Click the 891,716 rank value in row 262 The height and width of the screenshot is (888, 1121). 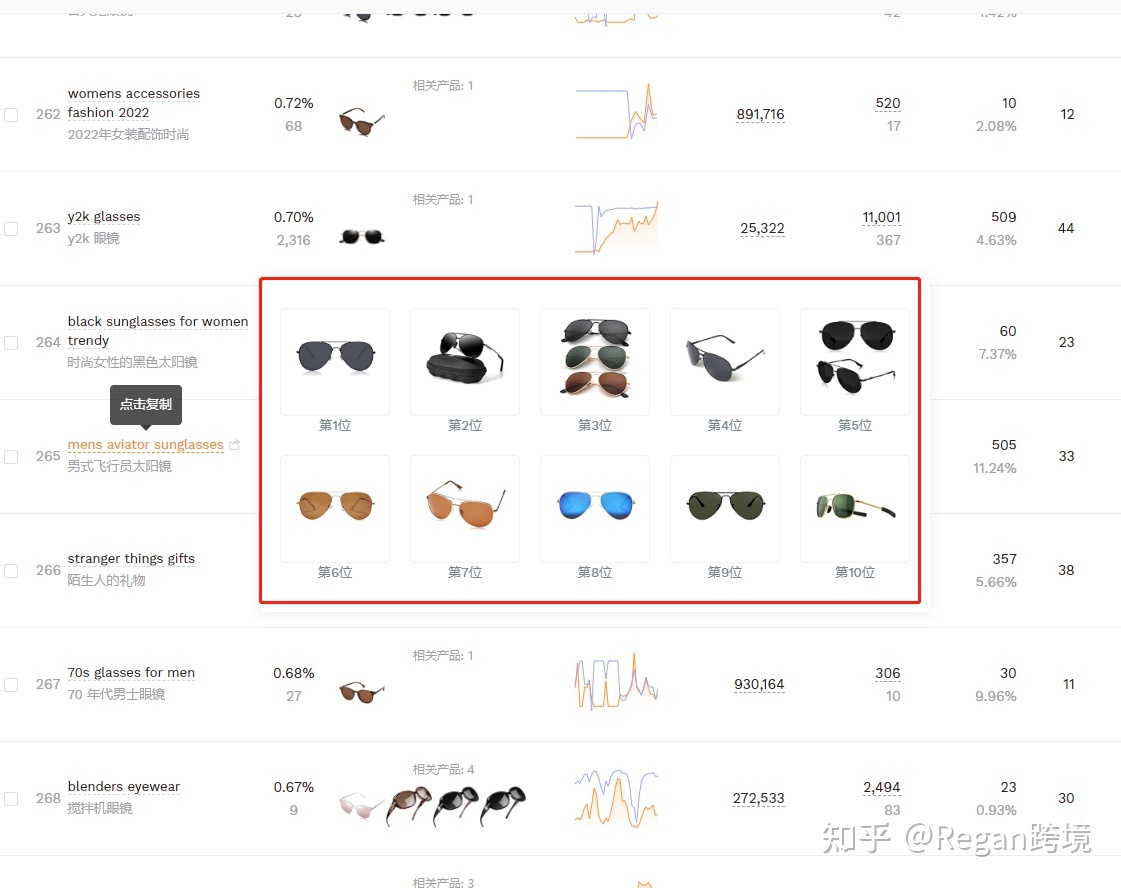760,114
